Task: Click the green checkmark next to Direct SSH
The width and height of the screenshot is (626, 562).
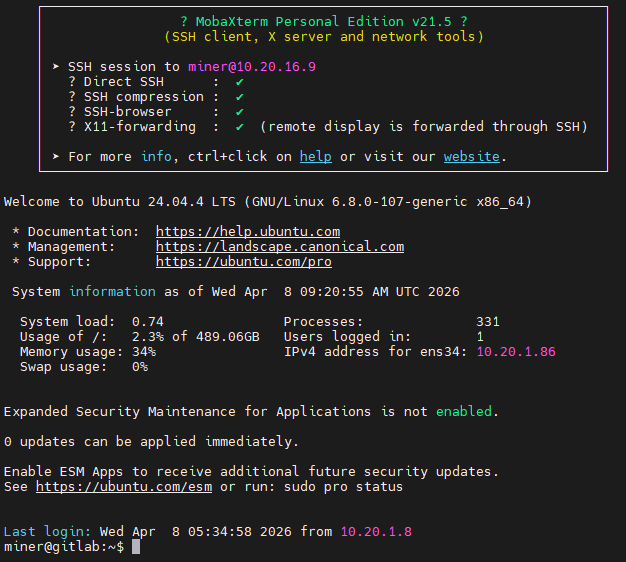Action: tap(240, 82)
